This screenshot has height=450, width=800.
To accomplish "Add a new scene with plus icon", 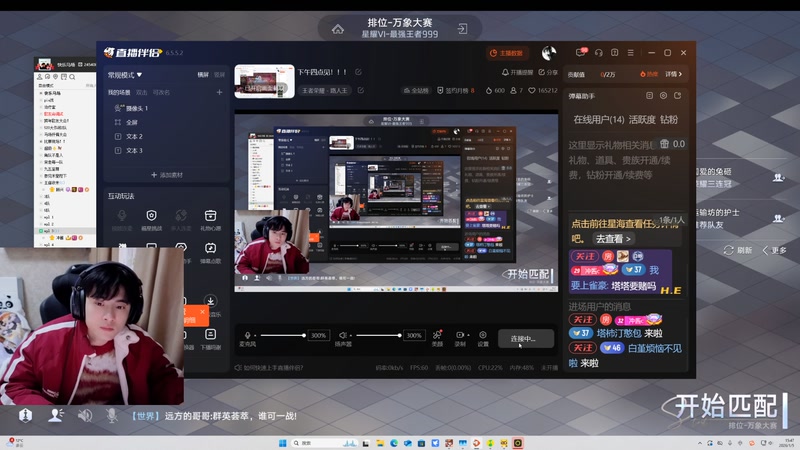I will pyautogui.click(x=219, y=92).
